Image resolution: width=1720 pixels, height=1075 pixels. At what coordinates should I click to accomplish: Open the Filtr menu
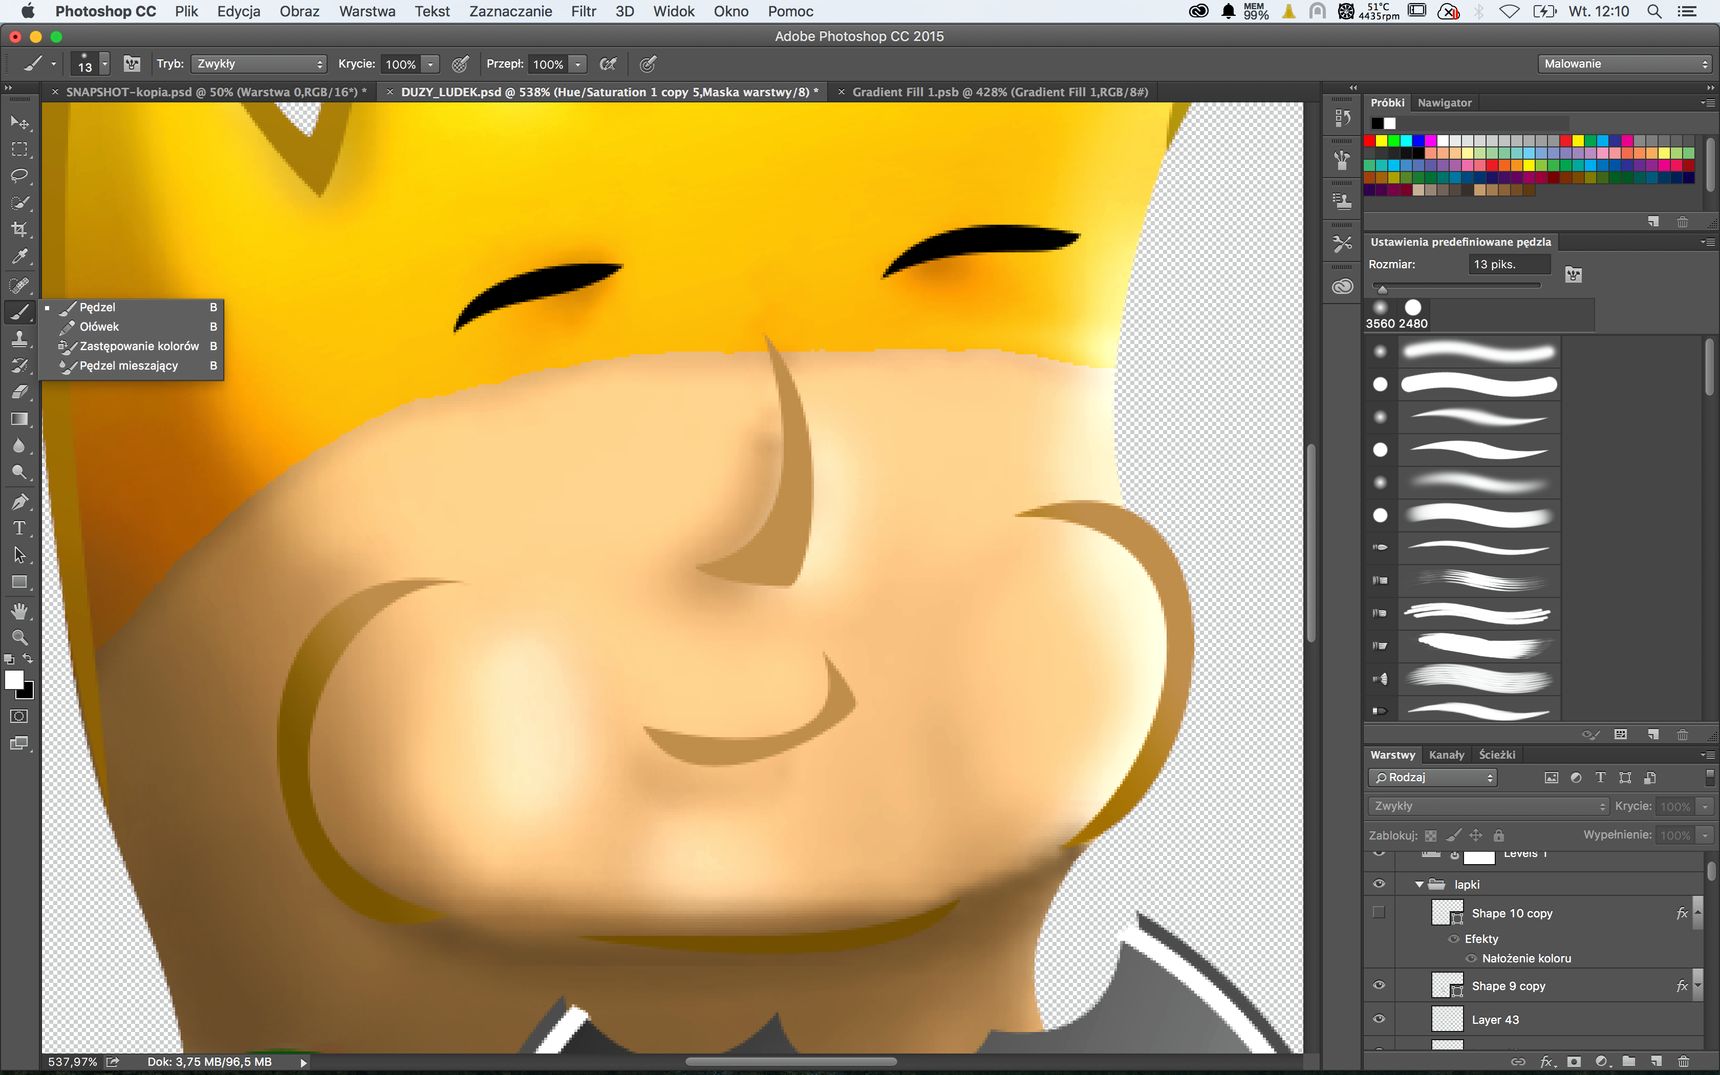tap(583, 11)
